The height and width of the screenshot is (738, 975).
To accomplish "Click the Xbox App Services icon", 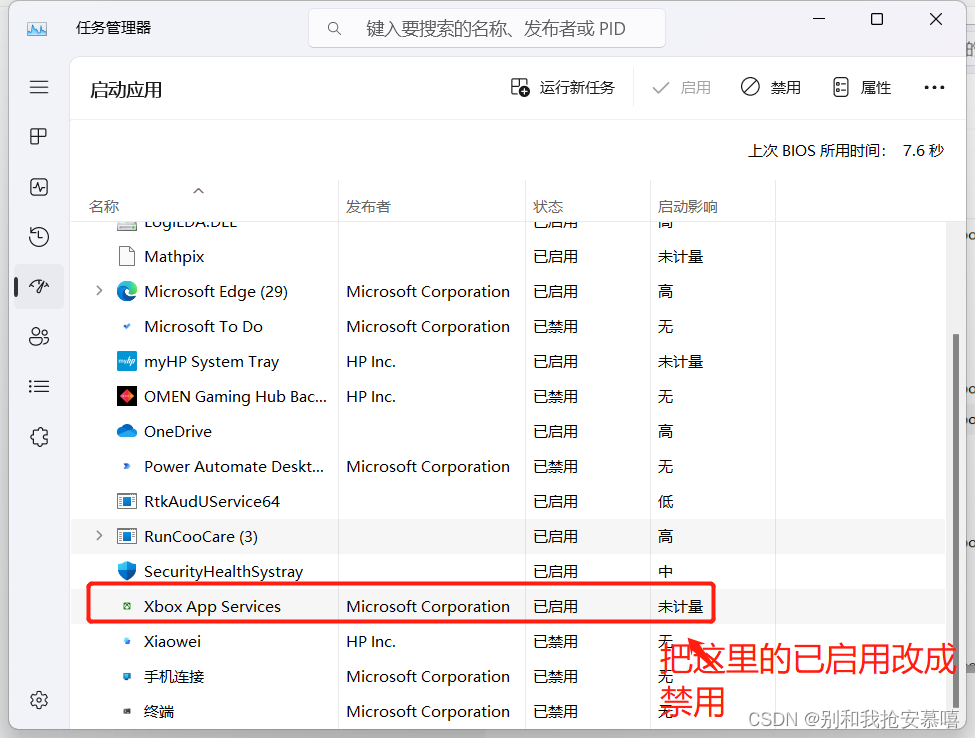I will (127, 606).
